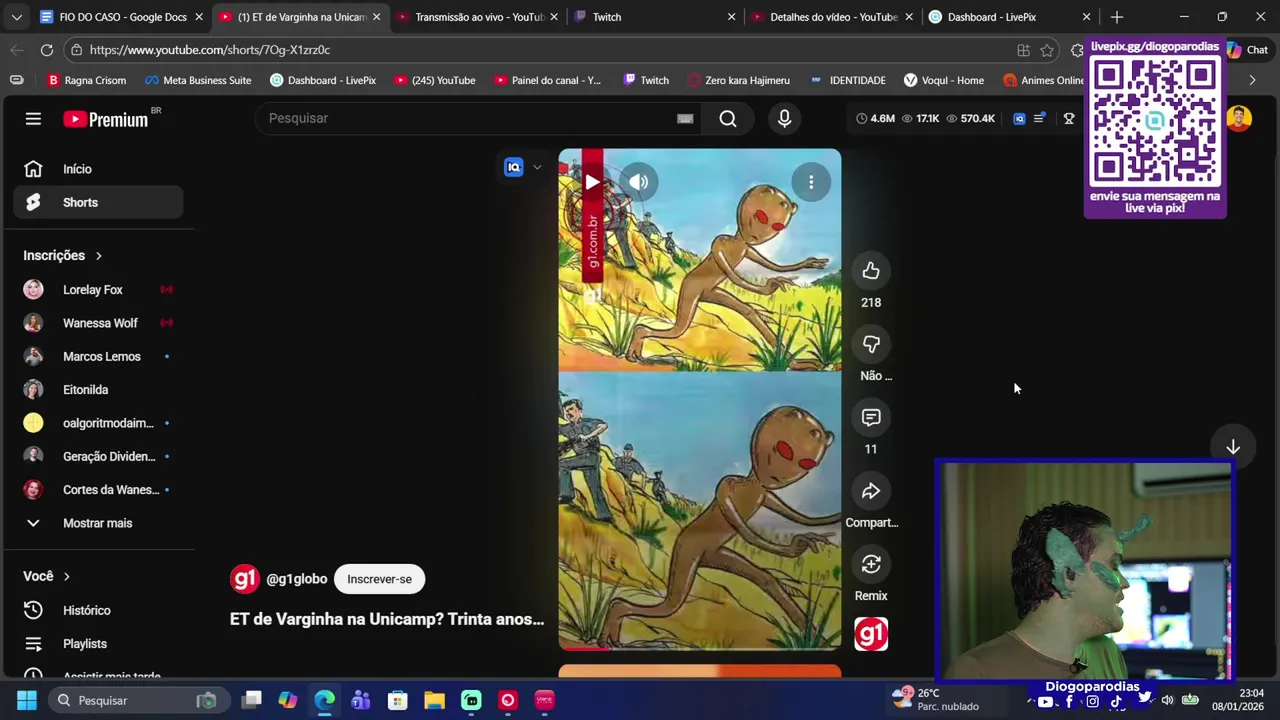Go to YouTube Premium home logo
The width and height of the screenshot is (1280, 720).
tap(106, 119)
